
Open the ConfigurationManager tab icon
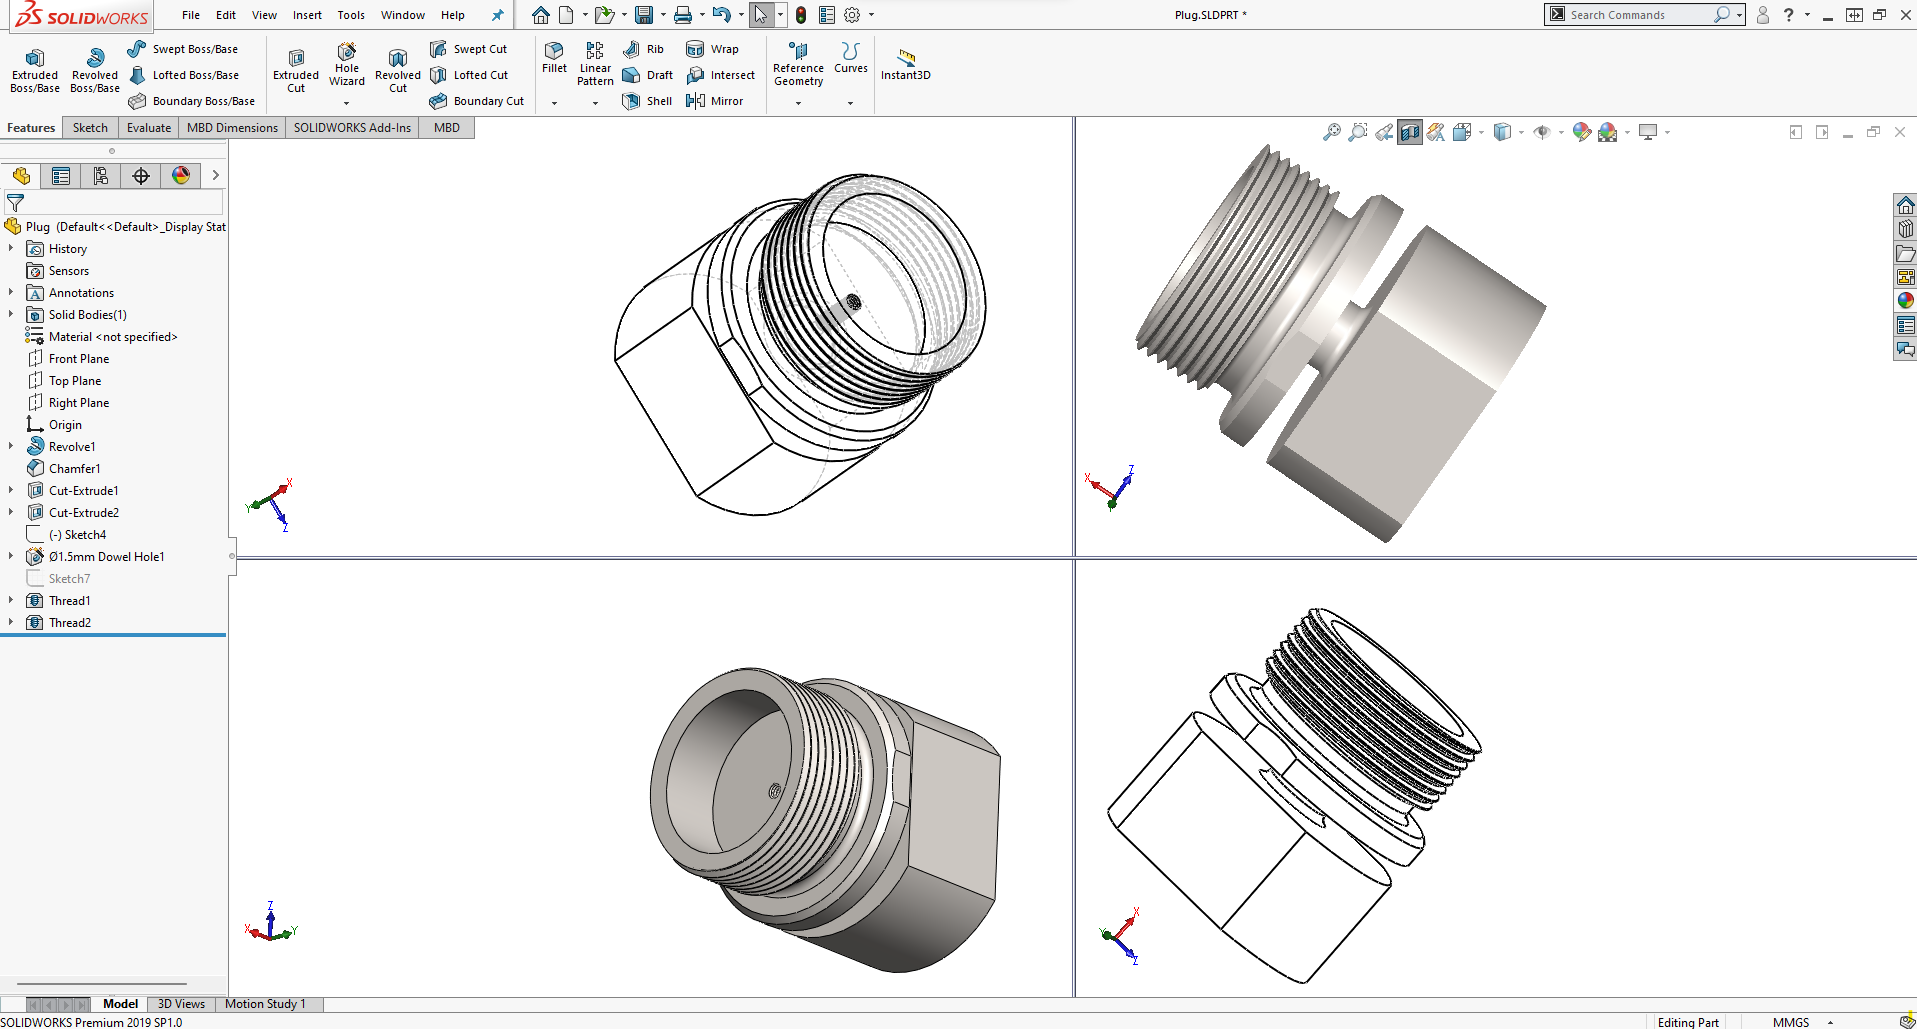pyautogui.click(x=101, y=176)
